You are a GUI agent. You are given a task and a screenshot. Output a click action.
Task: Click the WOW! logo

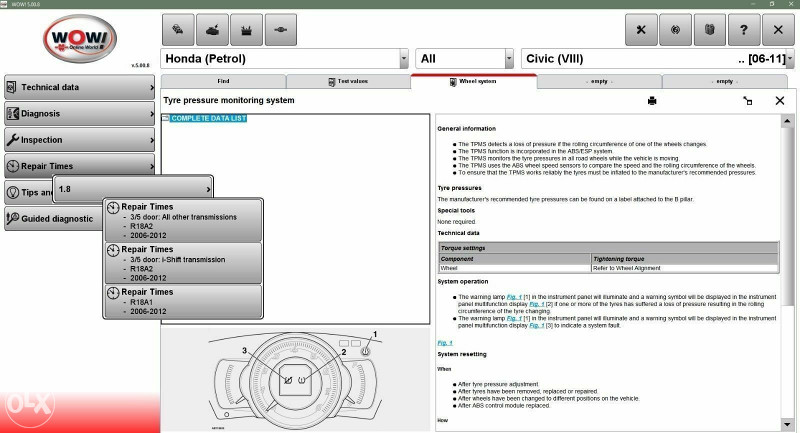coord(80,39)
